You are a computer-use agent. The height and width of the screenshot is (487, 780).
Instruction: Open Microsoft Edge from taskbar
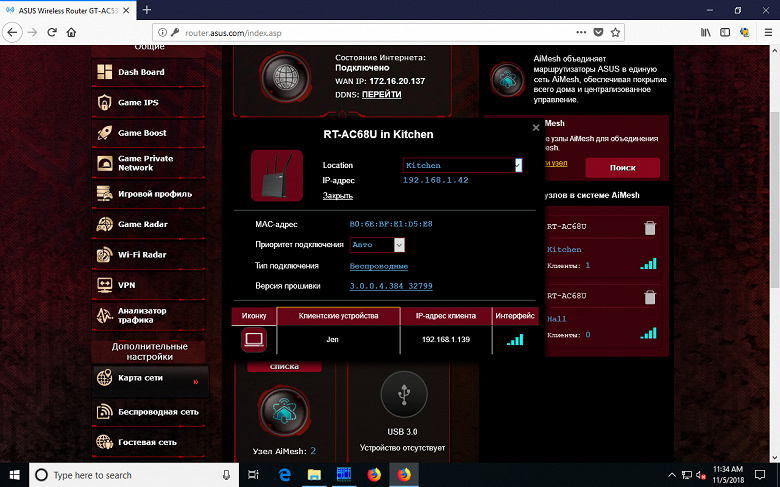tap(285, 475)
